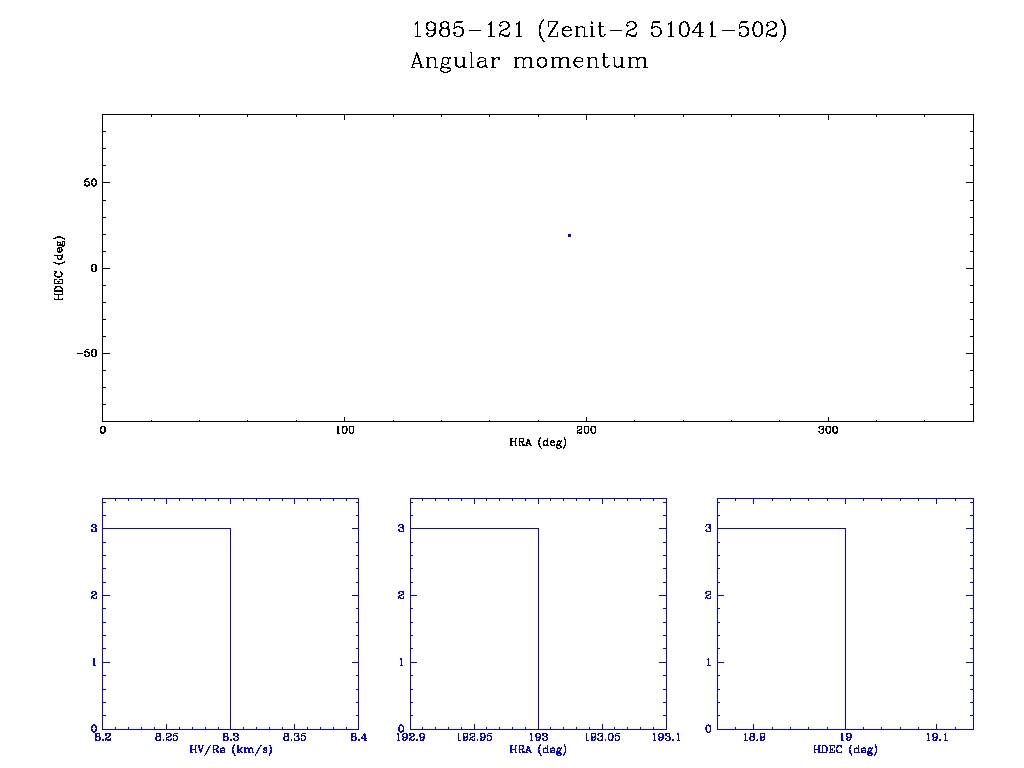The image size is (1024, 768).
Task: Click the blue "HDEC (deg)" label under the right histogram
Action: (x=845, y=749)
